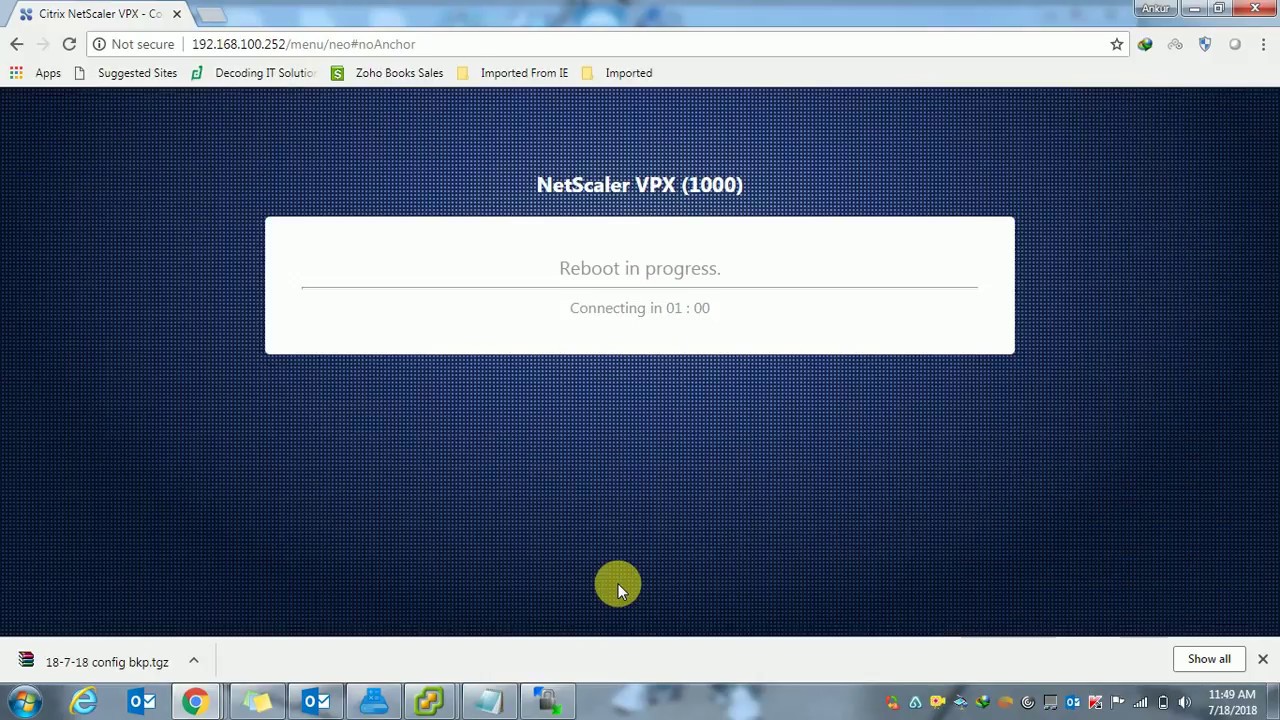
Task: Open Chrome's three-dot menu
Action: click(x=1263, y=44)
